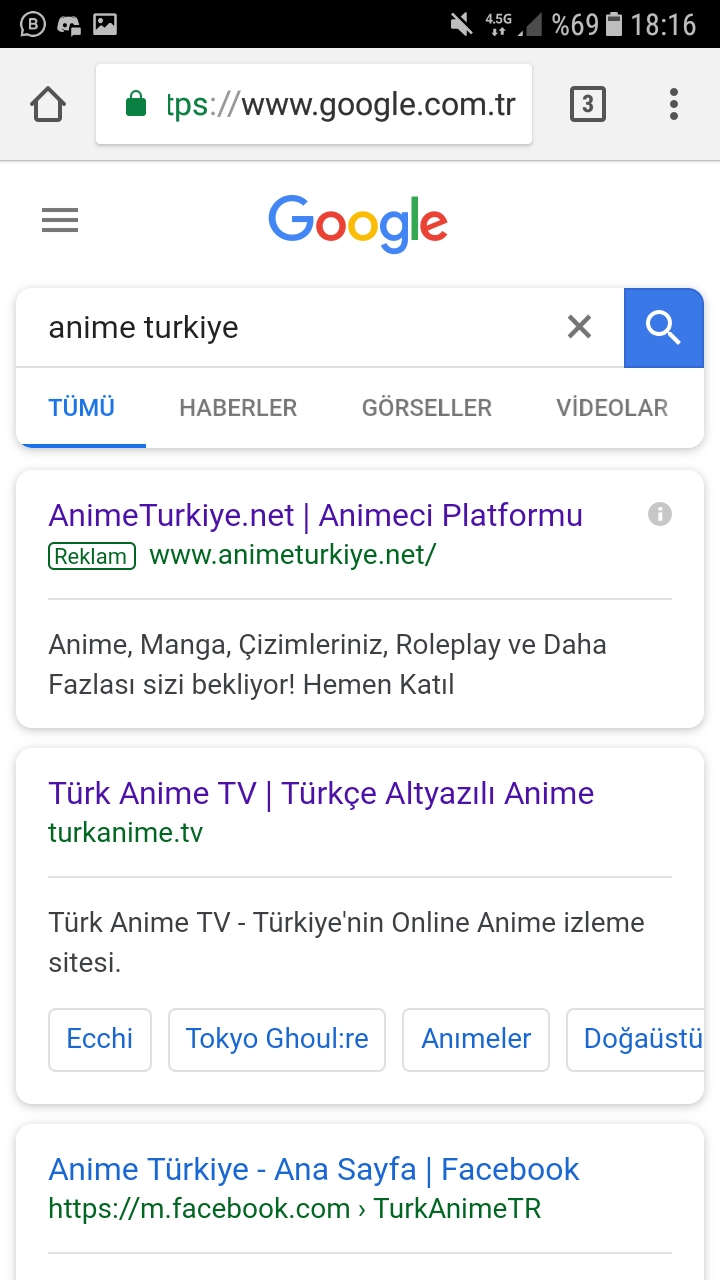Tap the Anımeler sitelink chip
This screenshot has height=1280, width=720.
click(476, 1039)
